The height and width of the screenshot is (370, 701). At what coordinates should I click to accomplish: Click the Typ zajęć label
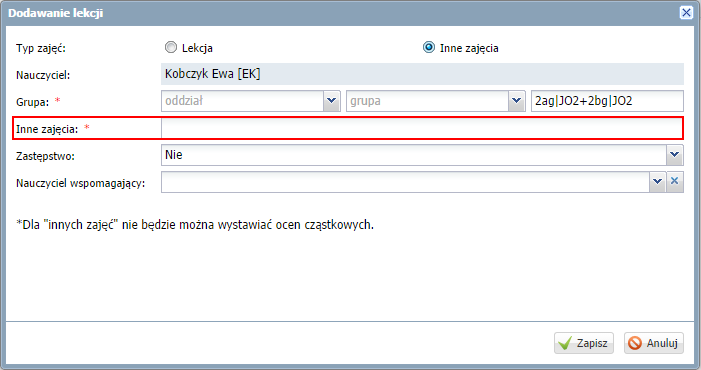pos(41,48)
